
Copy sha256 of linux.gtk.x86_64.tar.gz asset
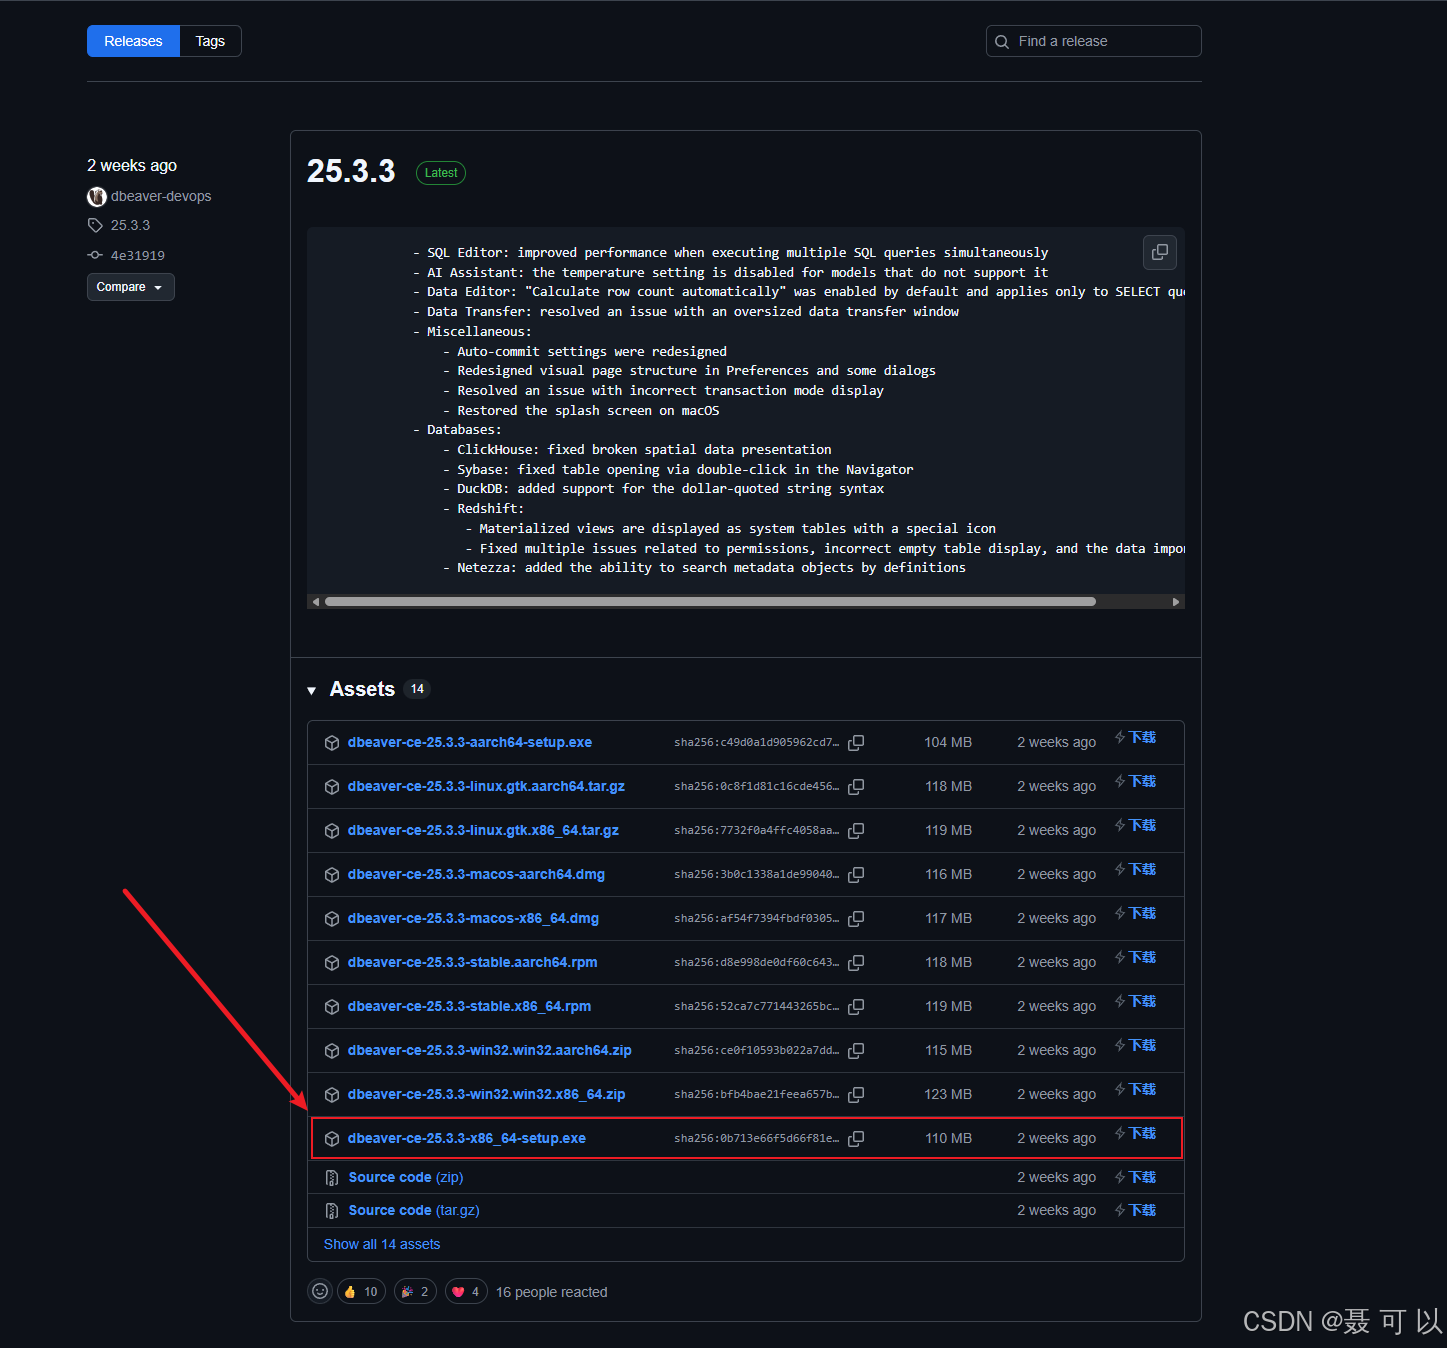coord(856,831)
